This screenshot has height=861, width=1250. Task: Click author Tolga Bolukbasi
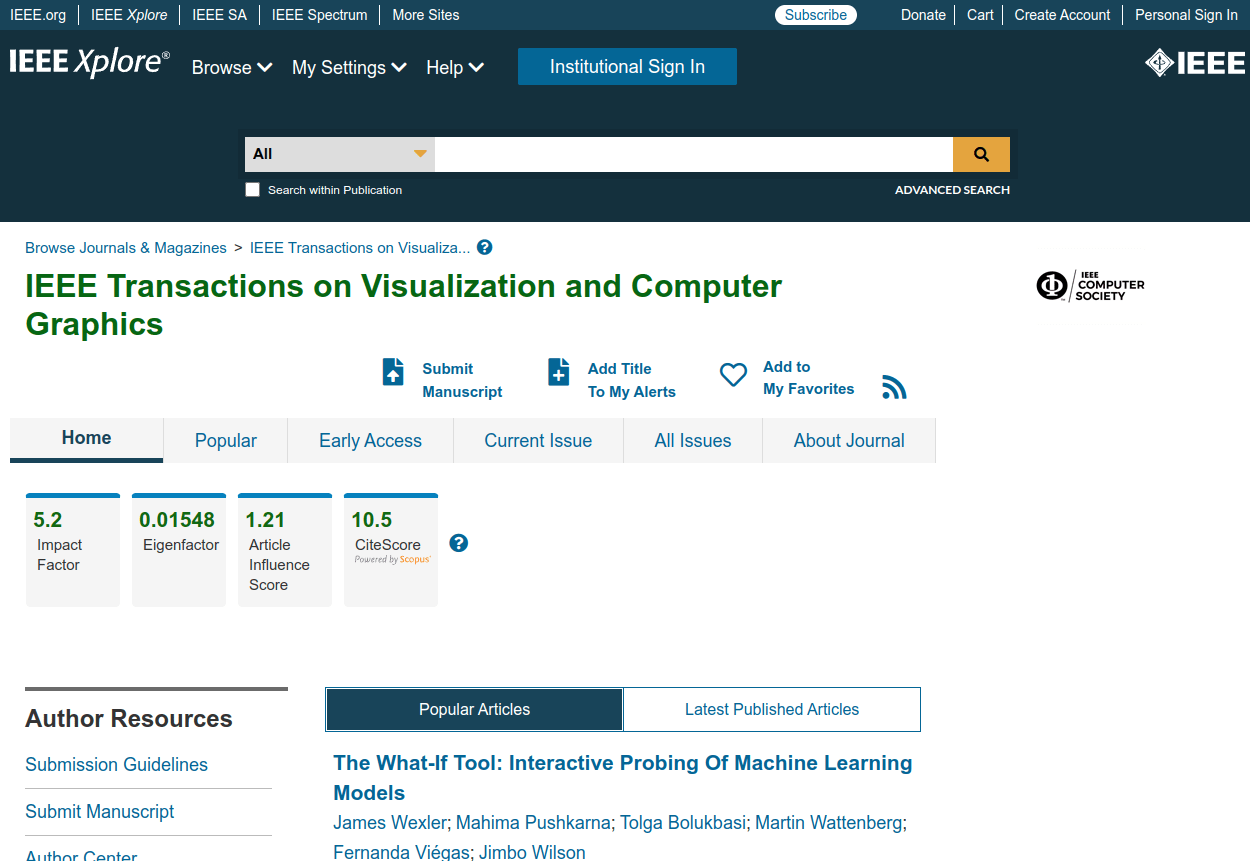683,823
